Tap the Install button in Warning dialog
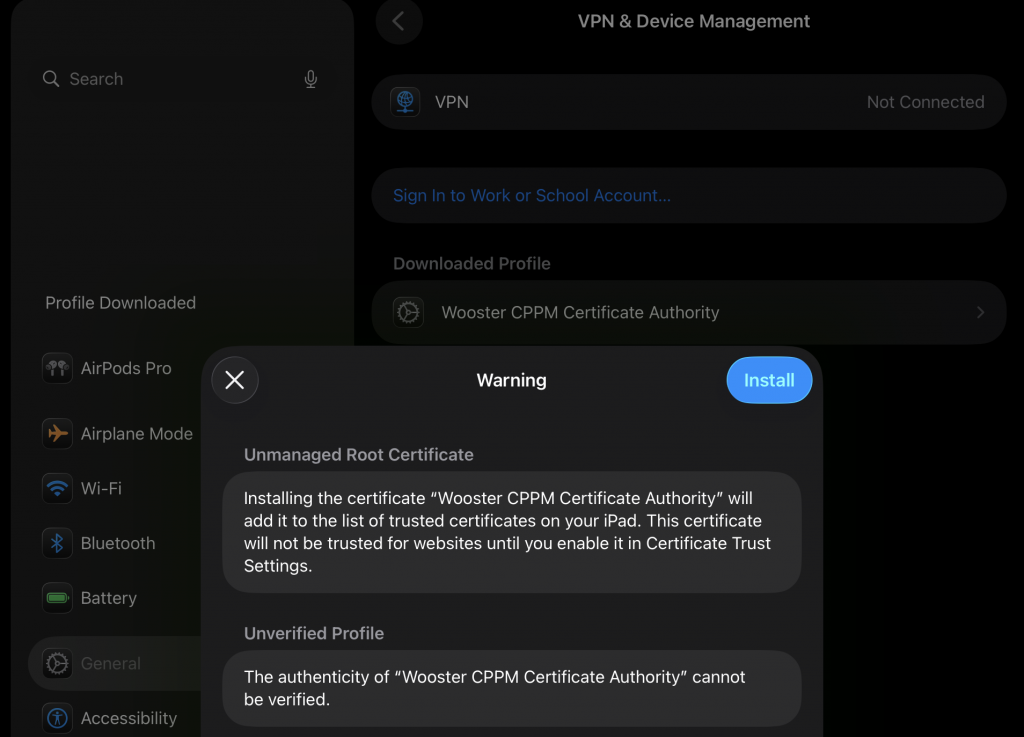 click(x=769, y=380)
